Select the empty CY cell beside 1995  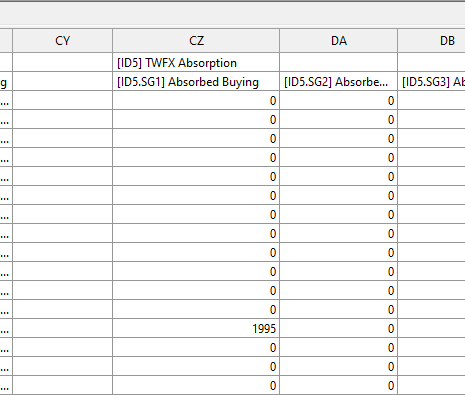(63, 329)
